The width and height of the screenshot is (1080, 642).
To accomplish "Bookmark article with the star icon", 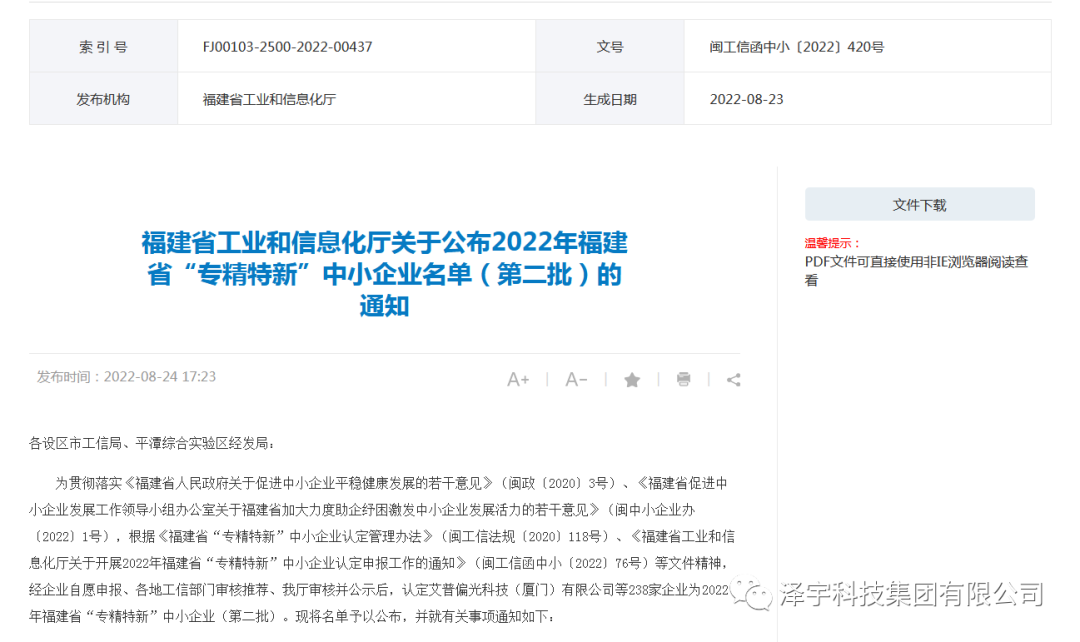I will coord(632,380).
